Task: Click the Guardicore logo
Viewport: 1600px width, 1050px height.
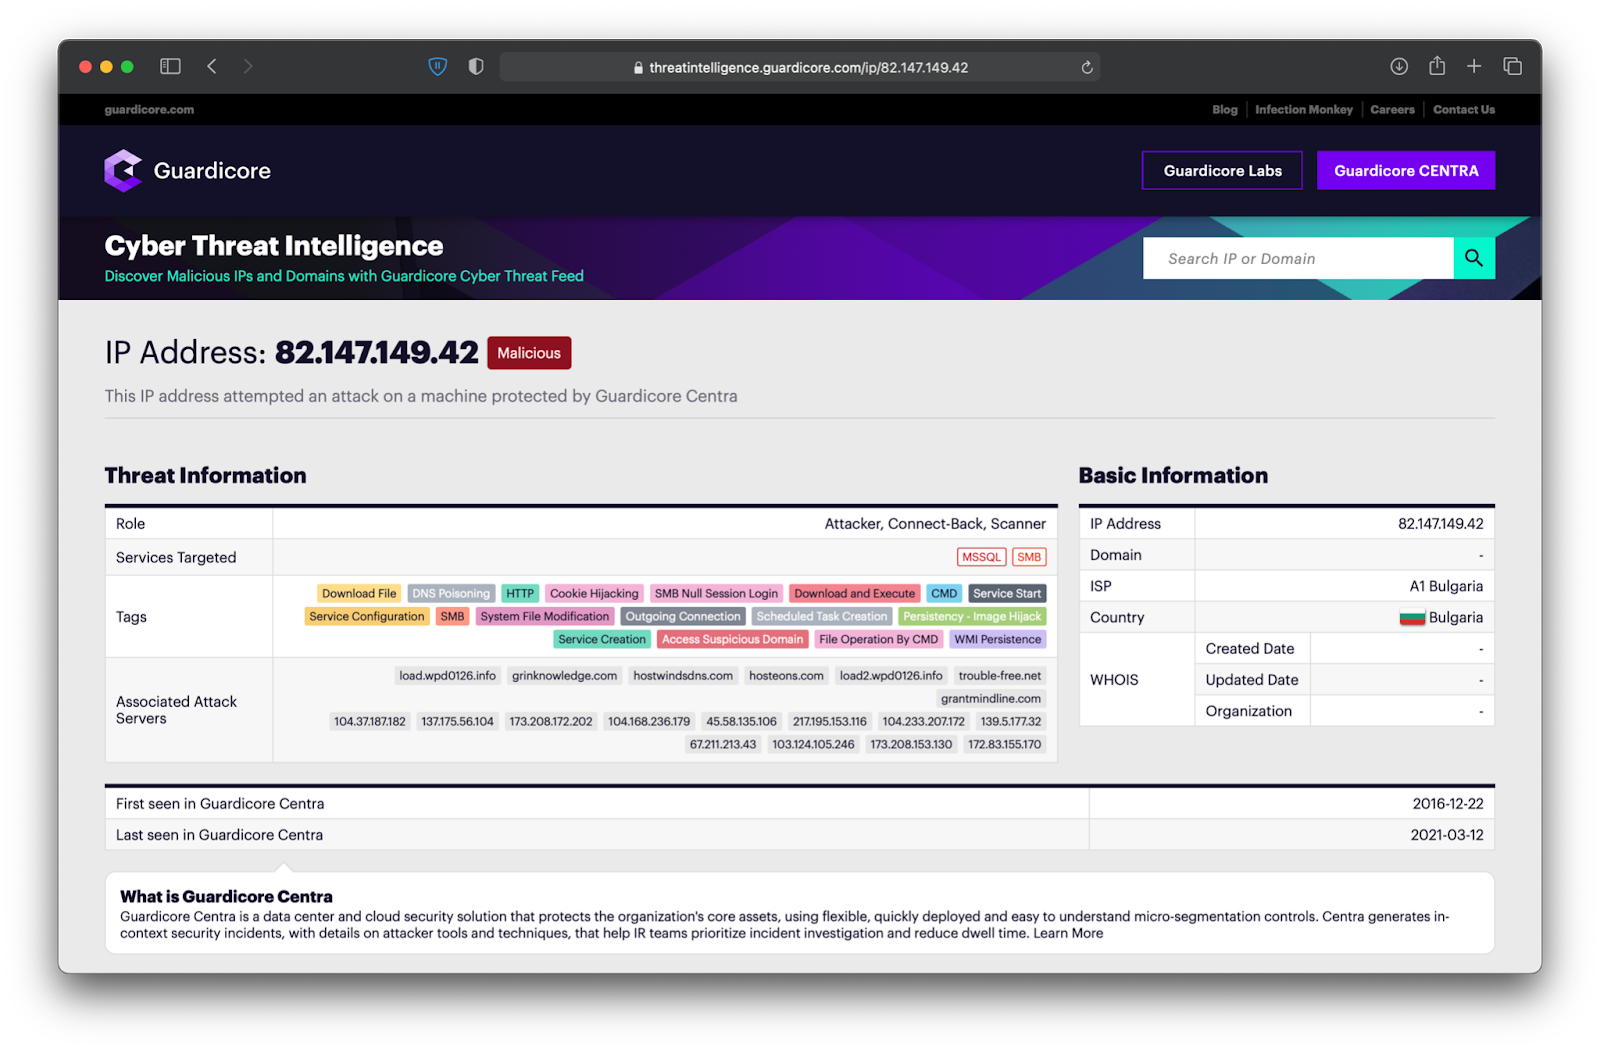Action: click(188, 171)
